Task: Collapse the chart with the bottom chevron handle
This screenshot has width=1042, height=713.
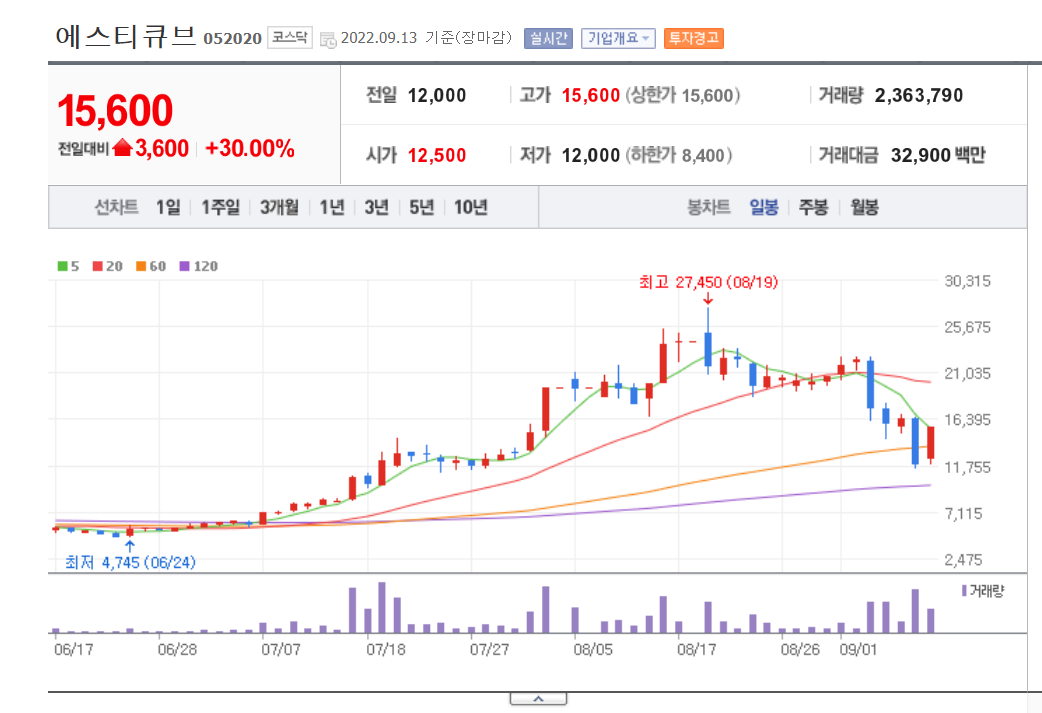Action: pos(538,698)
